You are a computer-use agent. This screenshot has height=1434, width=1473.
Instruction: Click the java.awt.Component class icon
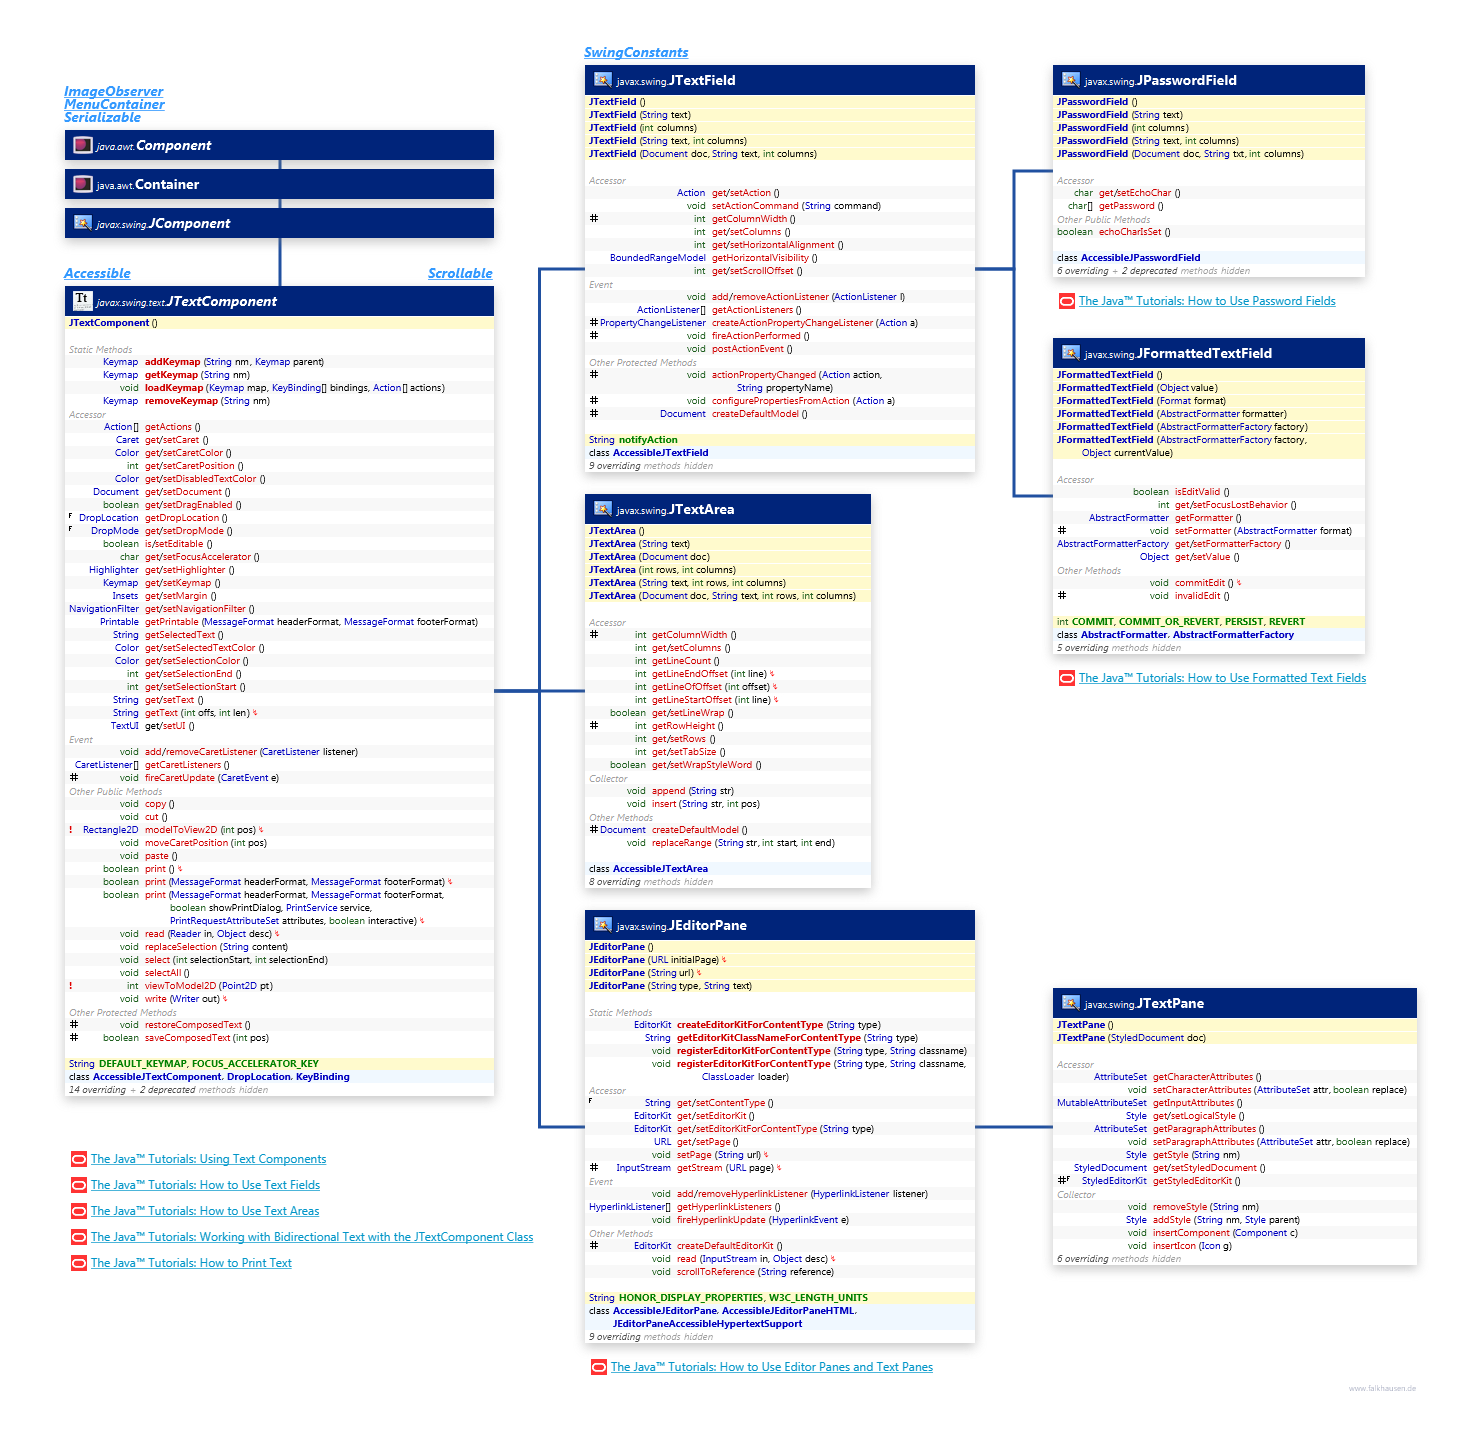83,145
